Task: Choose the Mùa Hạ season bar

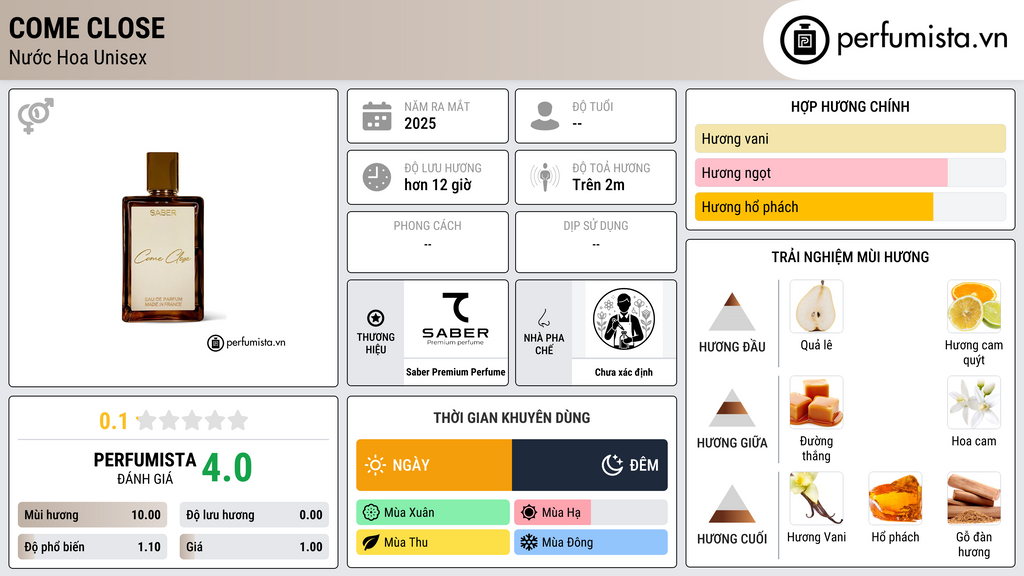Action: pos(591,513)
